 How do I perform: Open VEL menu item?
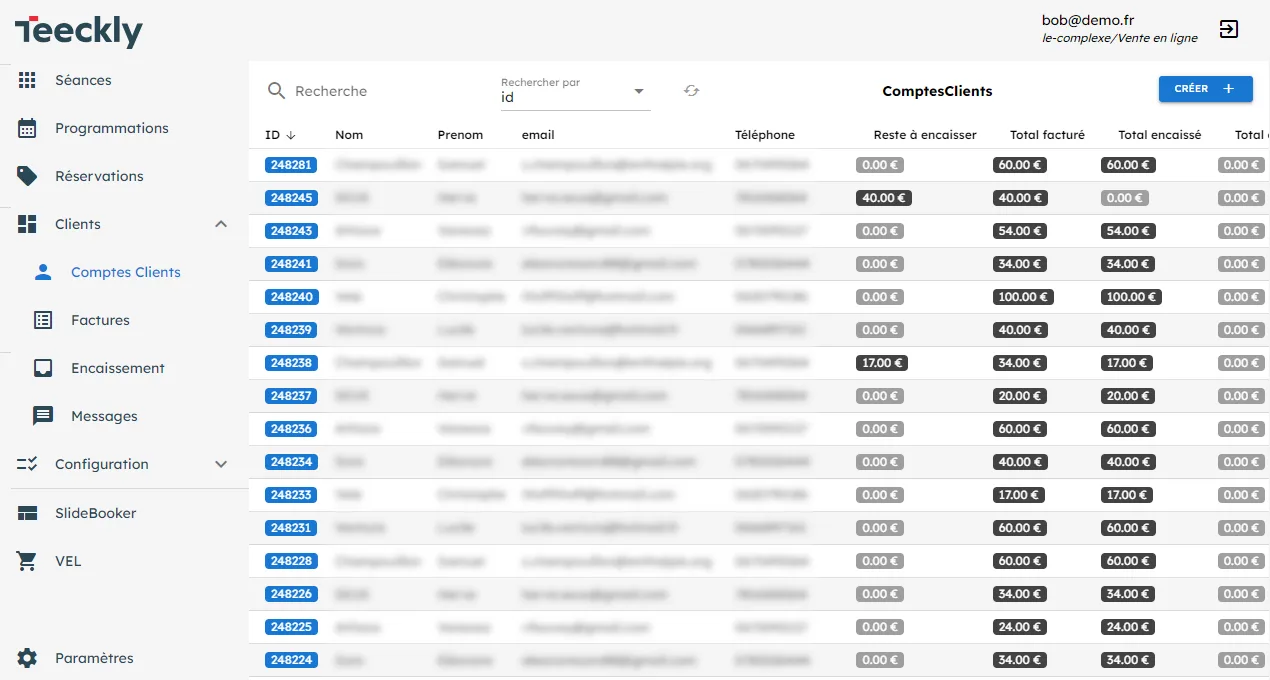(x=68, y=561)
